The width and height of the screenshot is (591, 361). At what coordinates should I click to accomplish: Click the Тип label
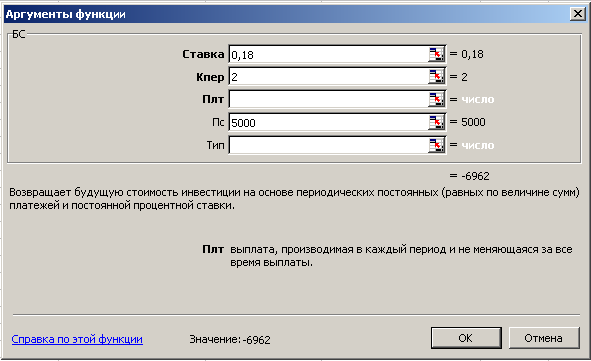(215, 145)
